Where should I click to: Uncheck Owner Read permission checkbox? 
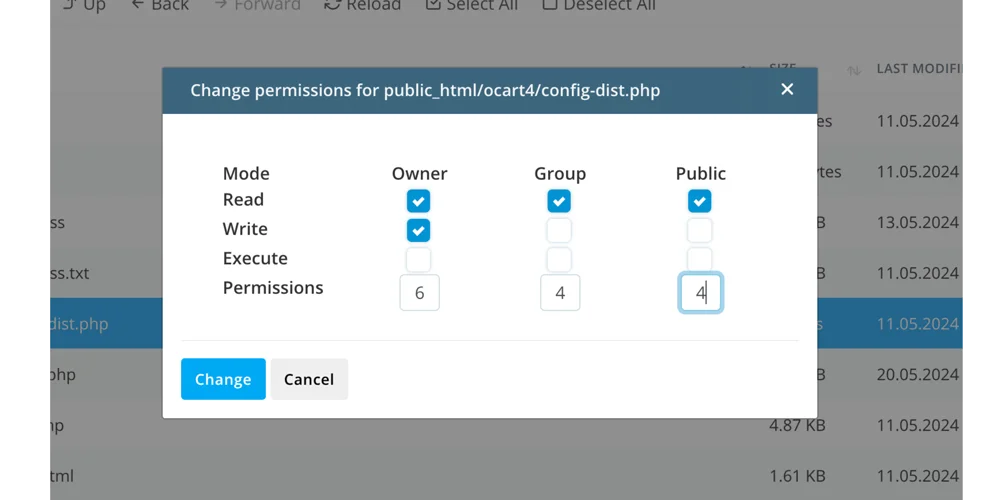click(418, 201)
